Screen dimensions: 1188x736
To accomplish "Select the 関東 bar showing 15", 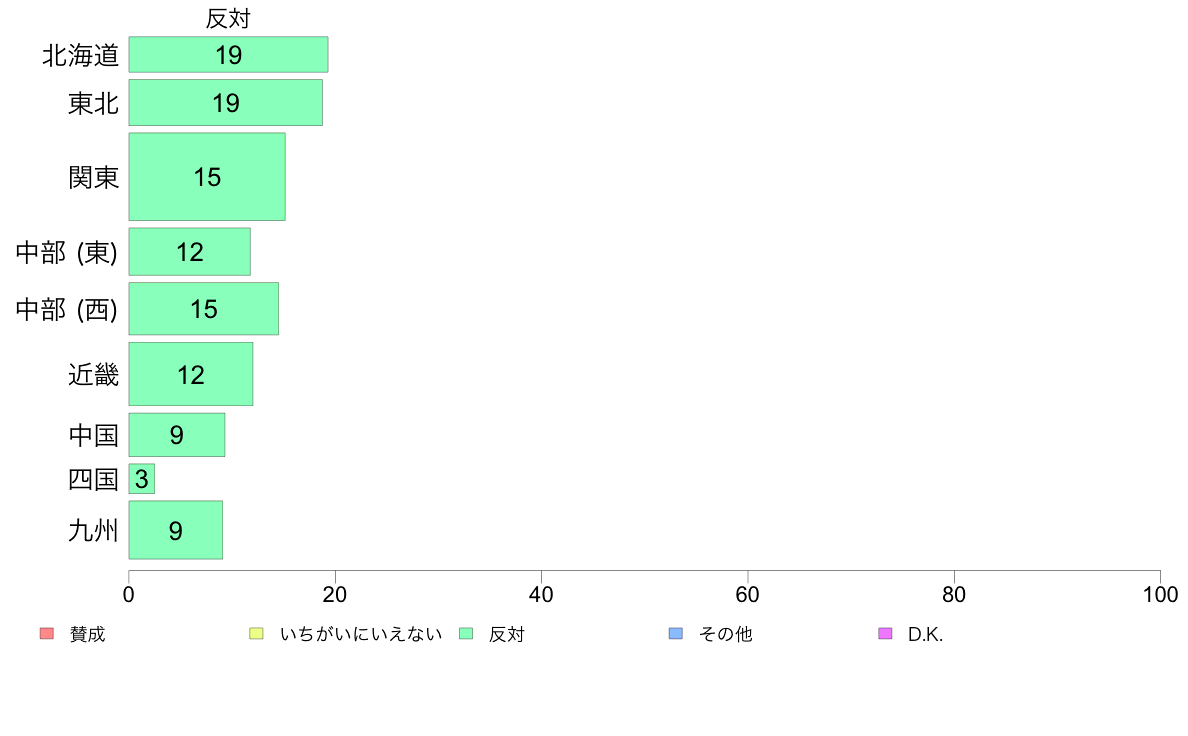I will pyautogui.click(x=207, y=177).
